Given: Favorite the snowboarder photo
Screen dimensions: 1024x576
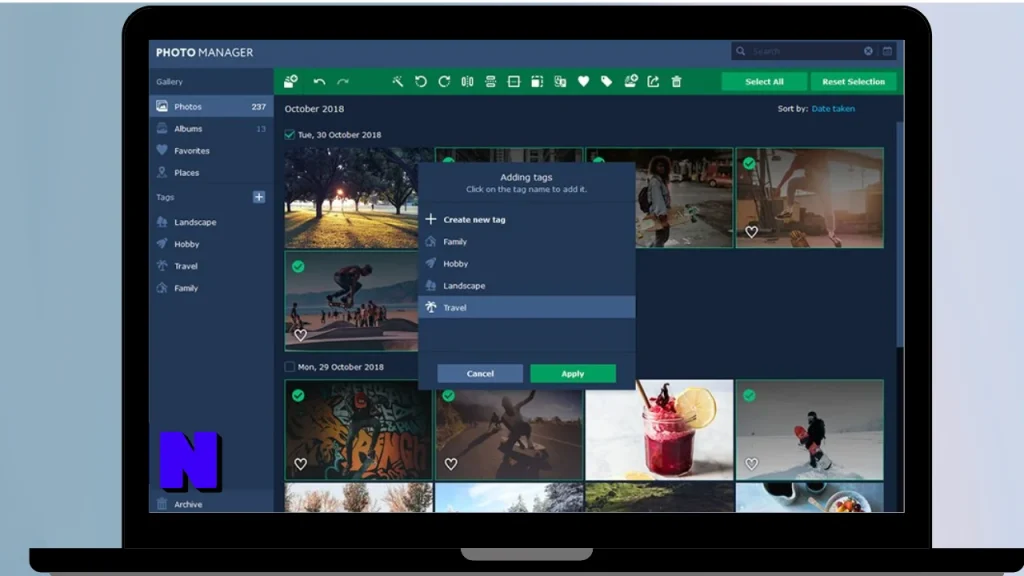Looking at the screenshot, I should coord(752,464).
